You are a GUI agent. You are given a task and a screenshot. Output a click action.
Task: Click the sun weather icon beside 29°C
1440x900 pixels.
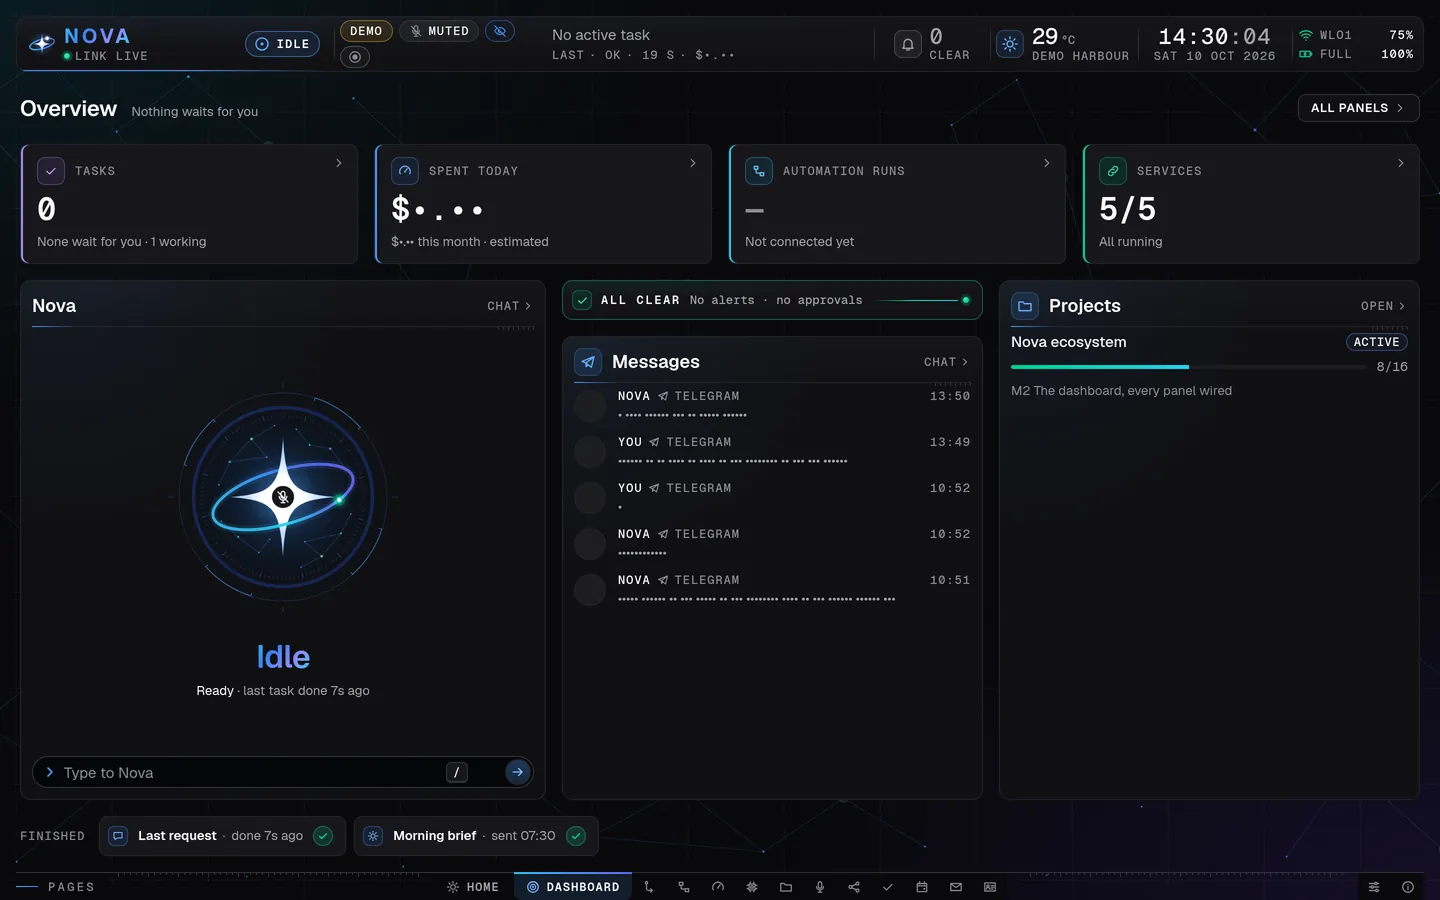pos(1010,44)
